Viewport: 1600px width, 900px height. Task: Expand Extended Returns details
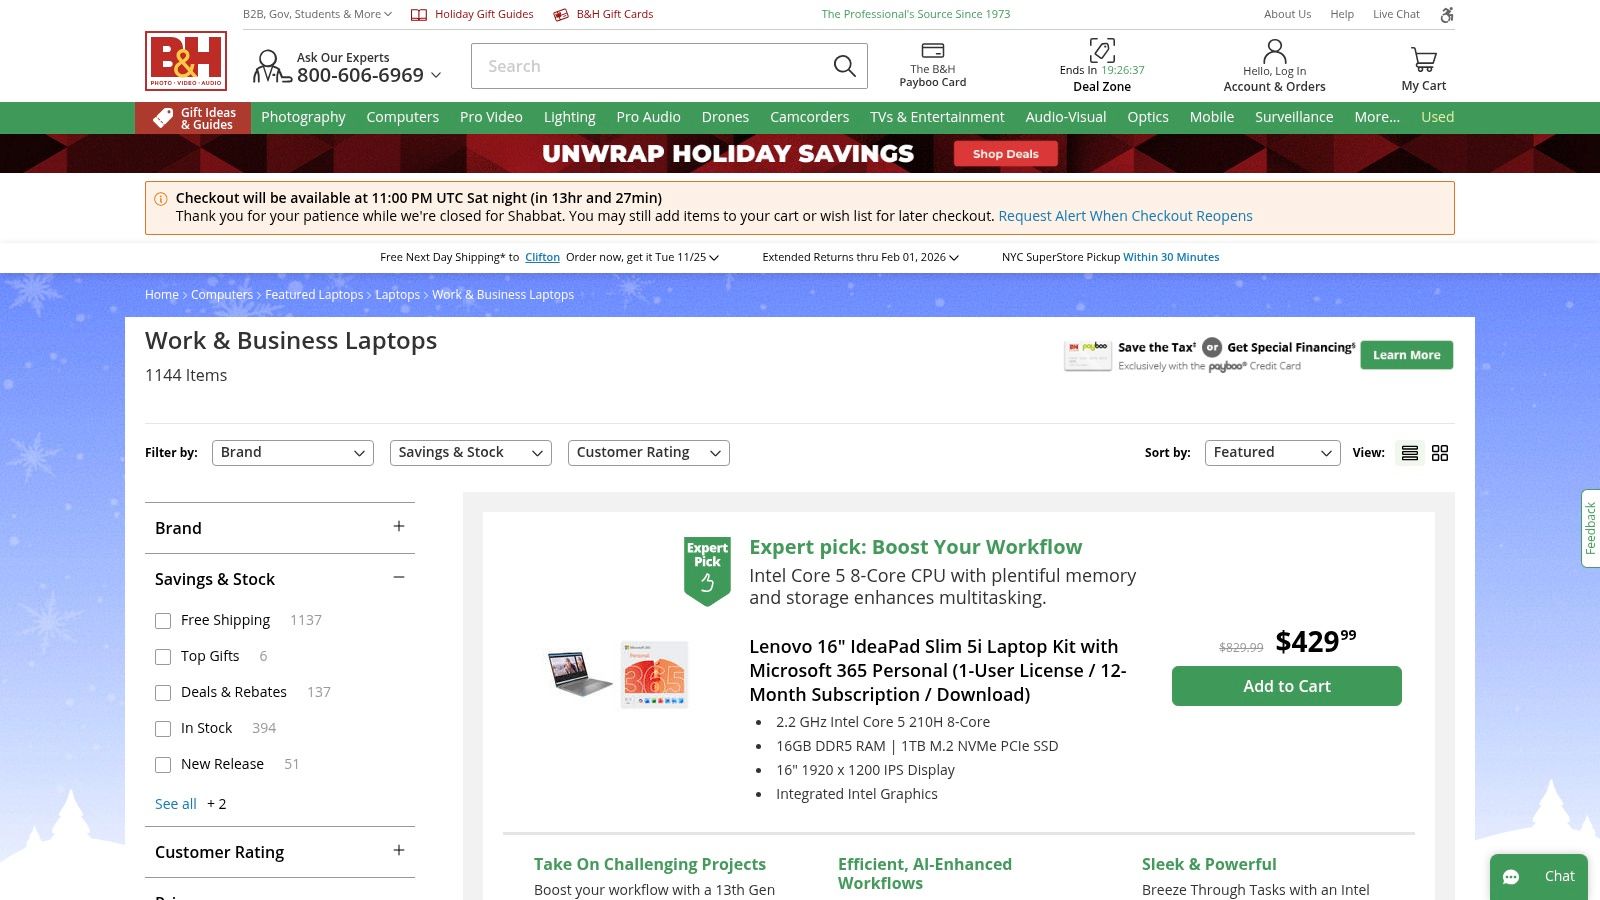861,257
